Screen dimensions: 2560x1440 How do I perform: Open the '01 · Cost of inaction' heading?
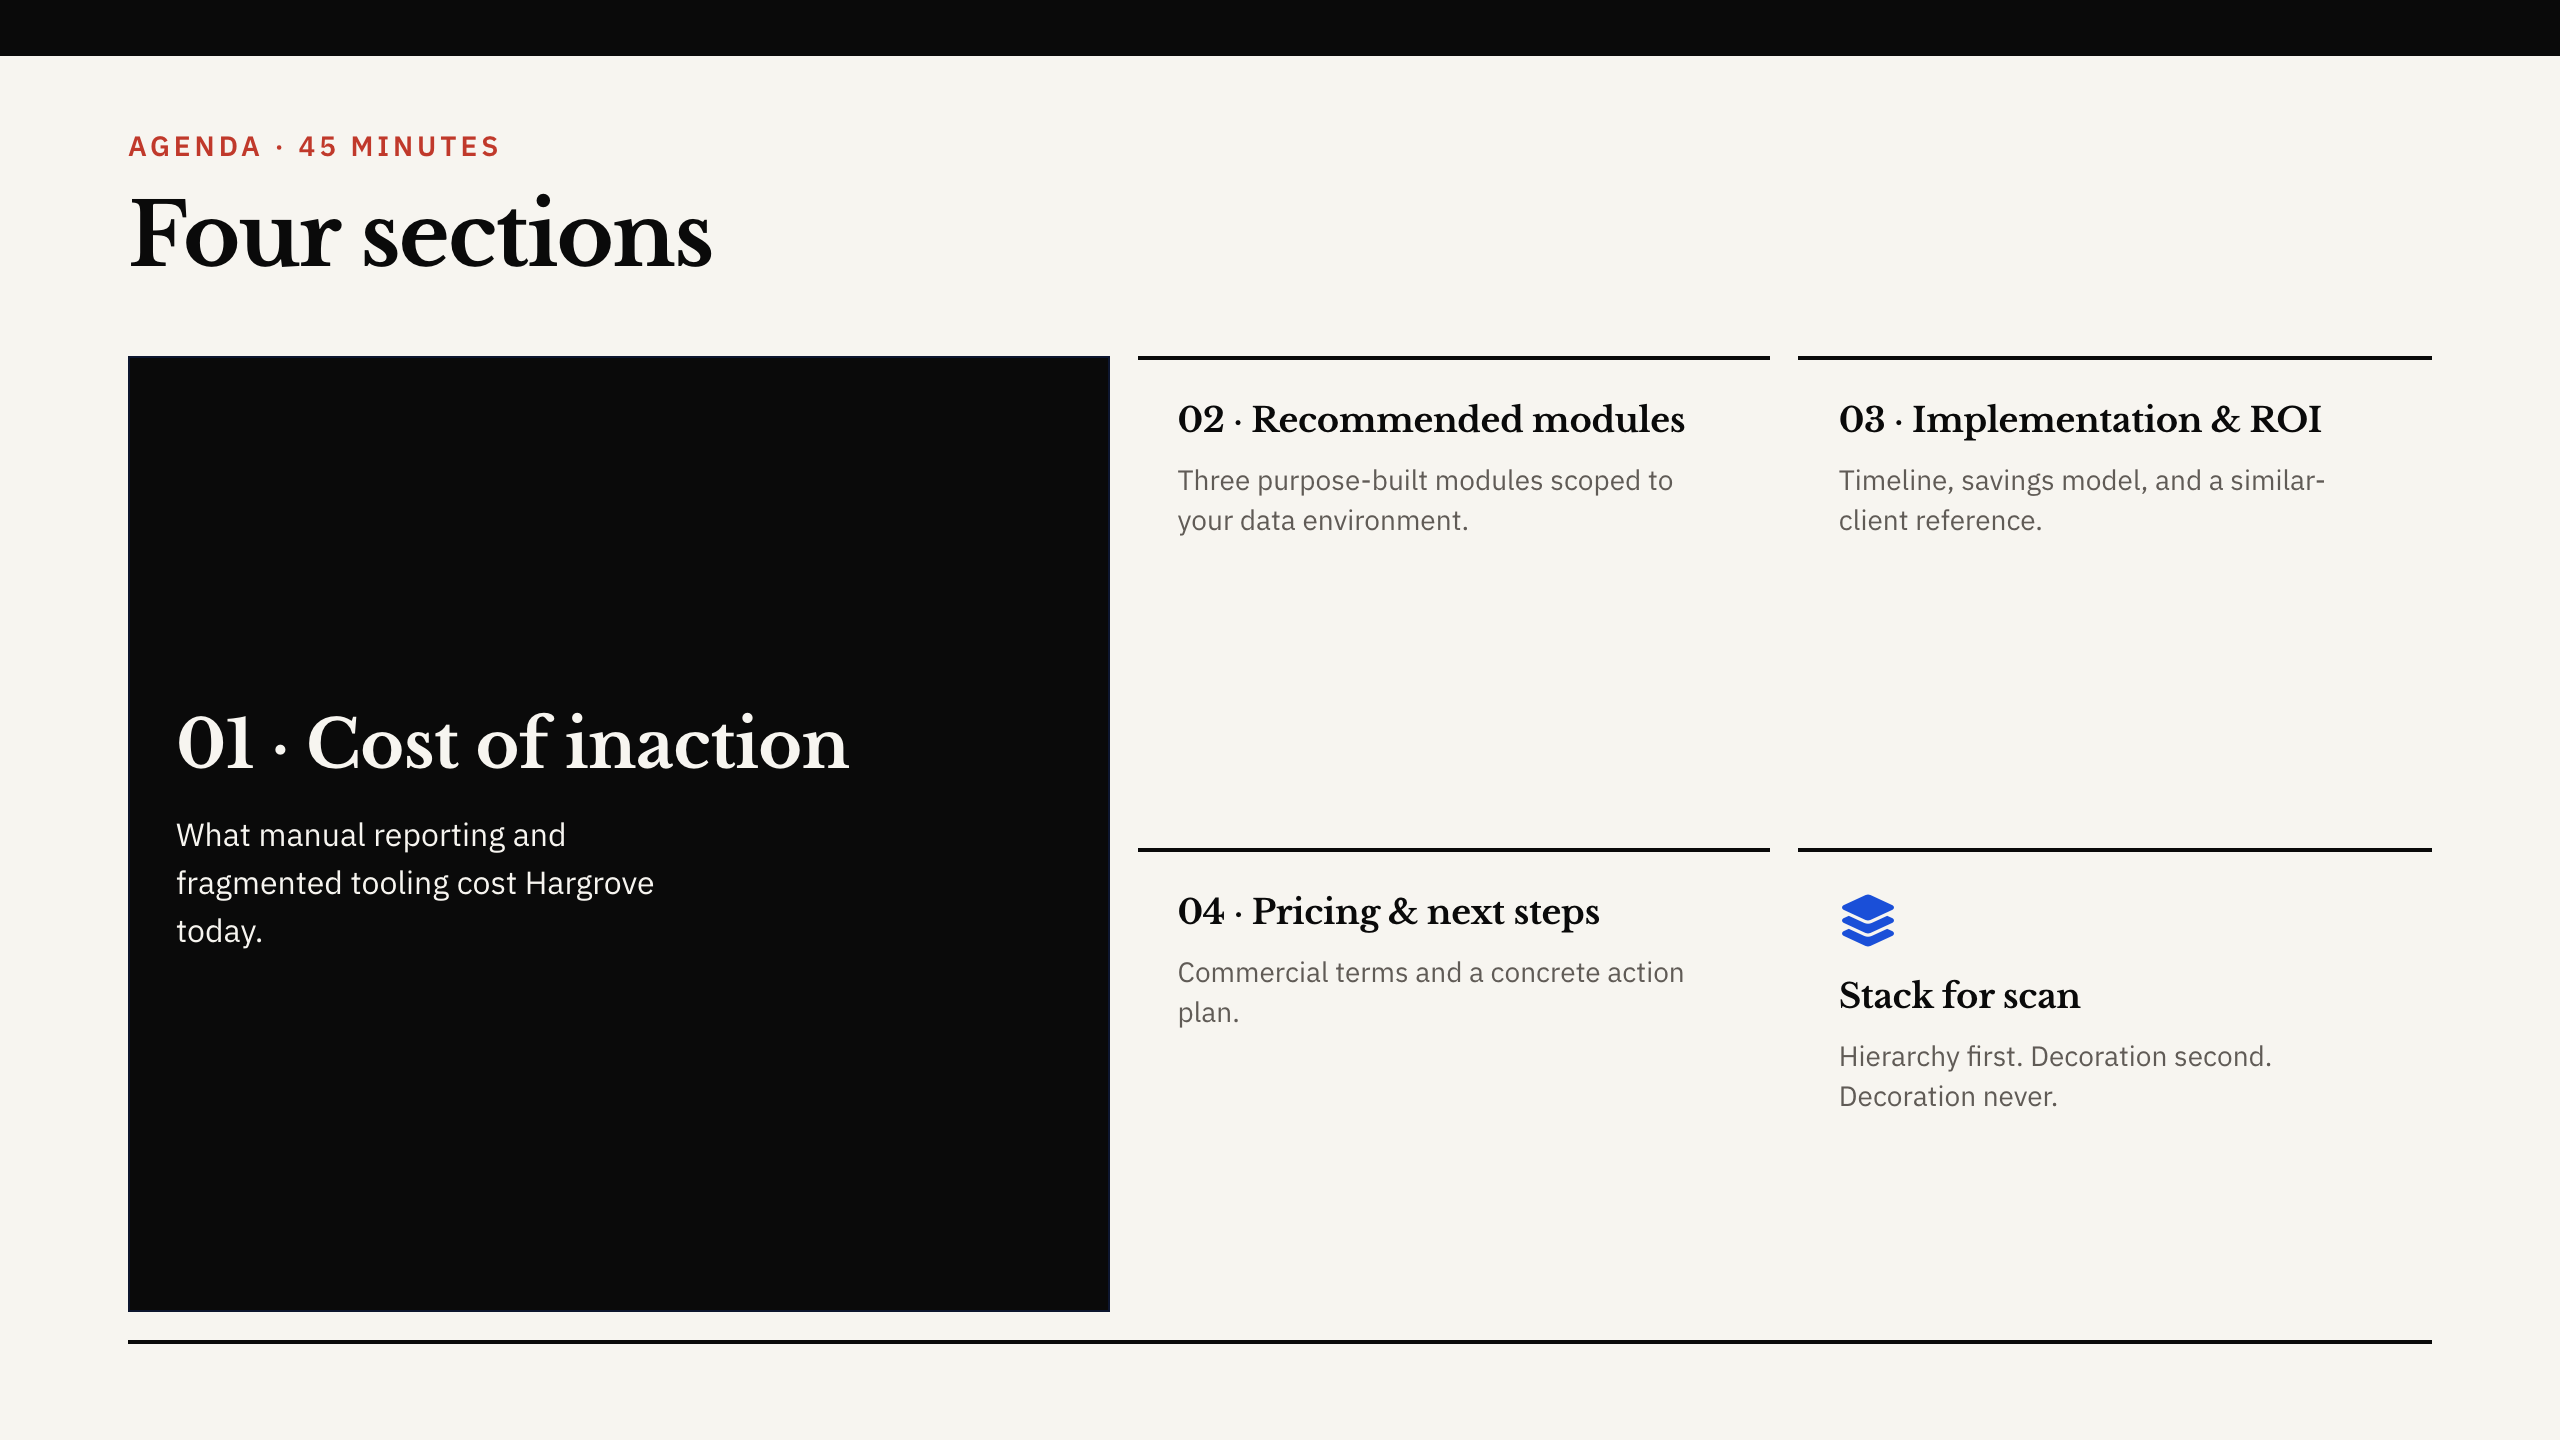tap(512, 743)
